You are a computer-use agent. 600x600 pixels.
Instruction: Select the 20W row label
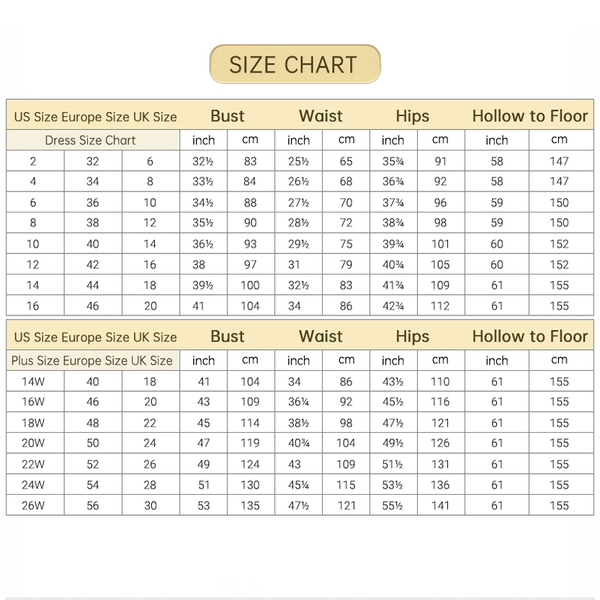point(33,443)
